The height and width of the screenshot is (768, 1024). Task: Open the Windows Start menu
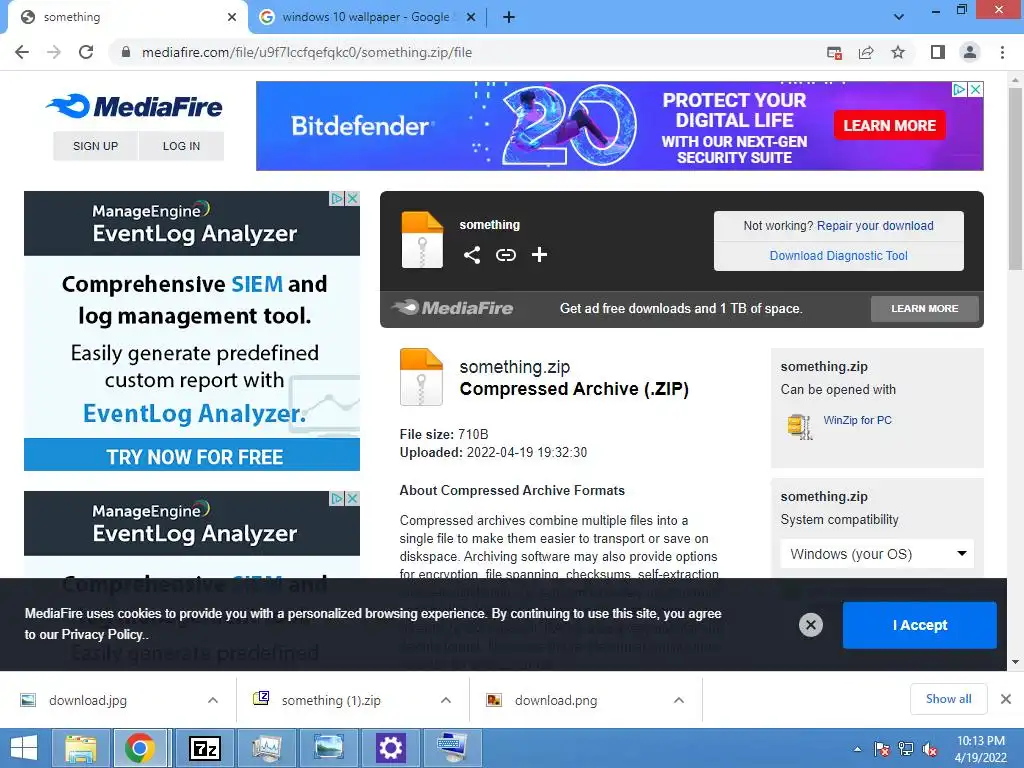click(24, 748)
